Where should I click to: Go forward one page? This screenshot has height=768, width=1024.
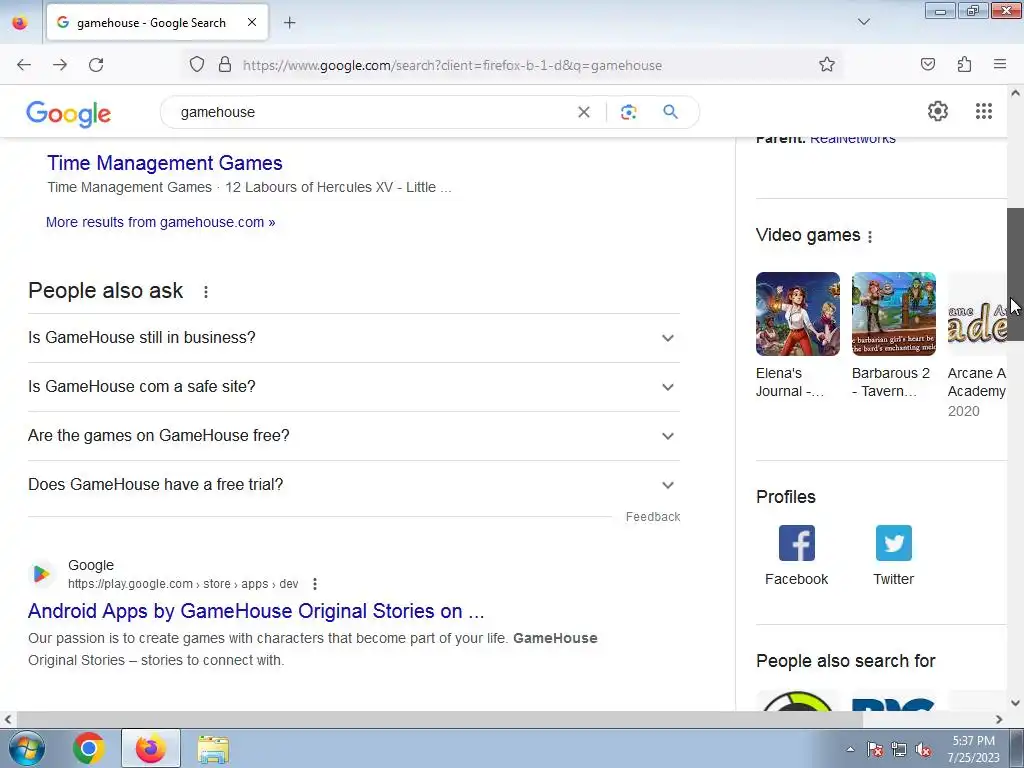(x=60, y=65)
